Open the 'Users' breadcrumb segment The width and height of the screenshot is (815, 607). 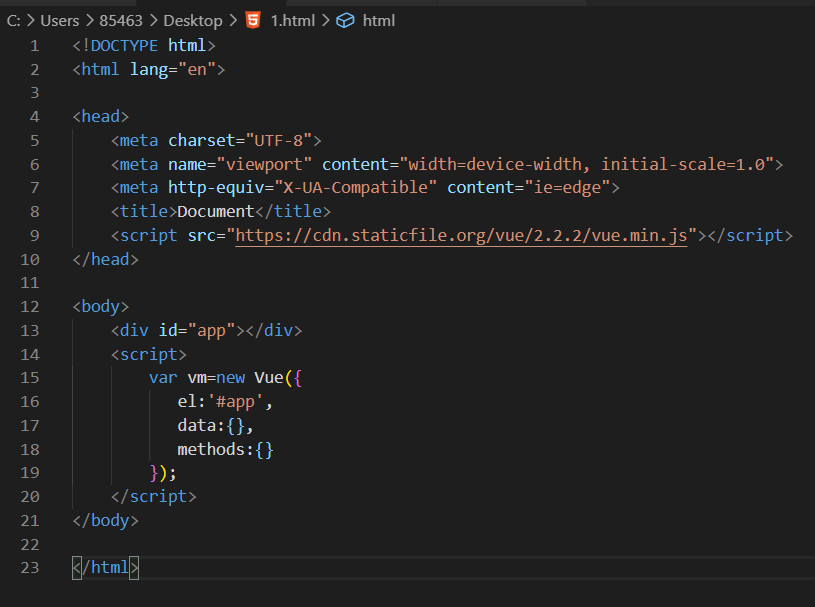60,20
